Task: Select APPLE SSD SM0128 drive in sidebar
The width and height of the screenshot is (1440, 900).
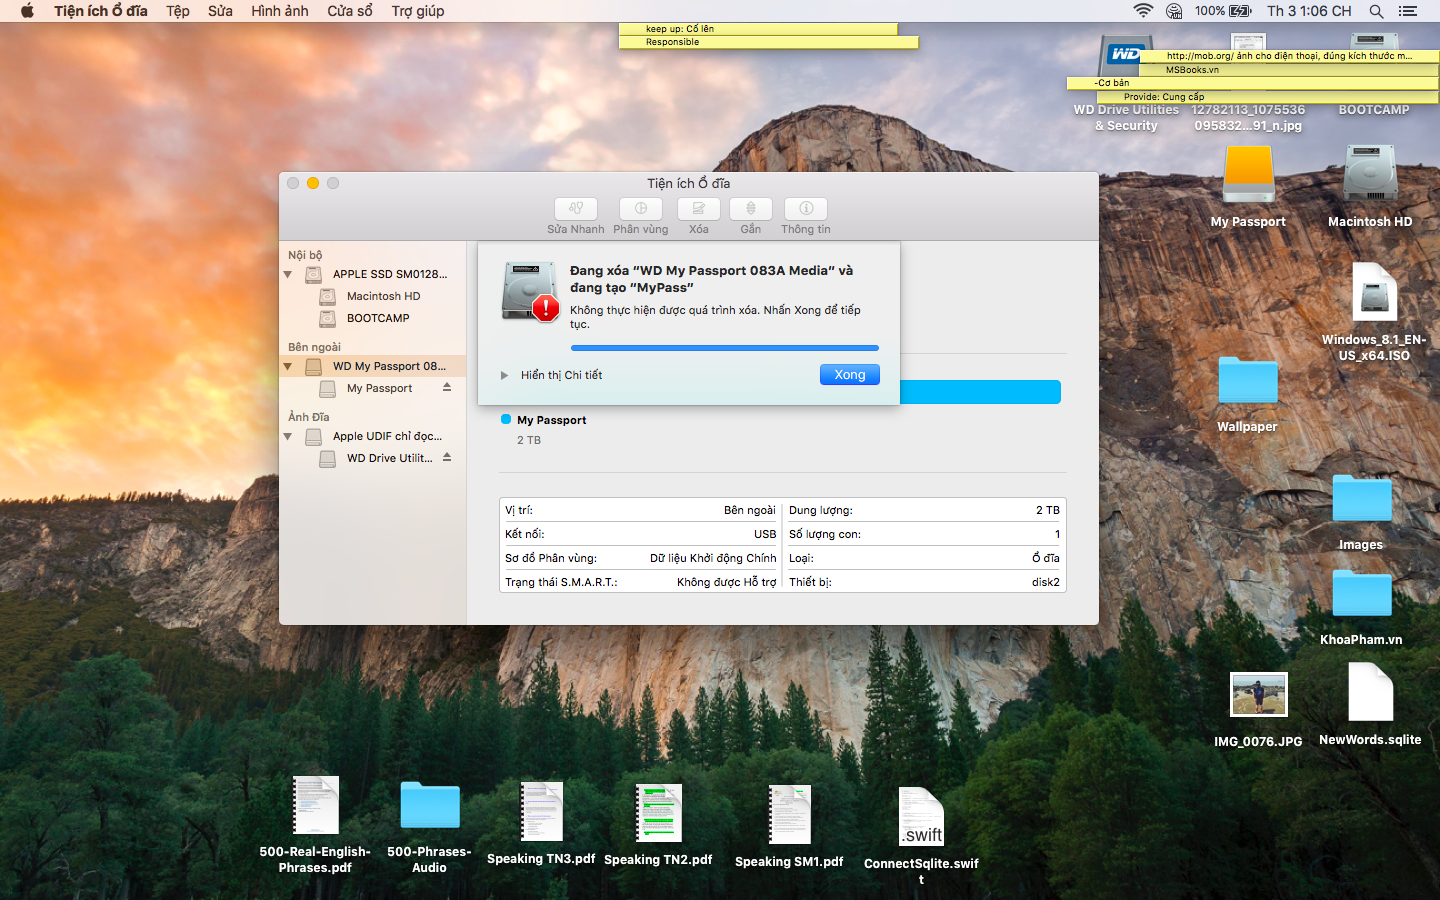Action: pos(373,274)
